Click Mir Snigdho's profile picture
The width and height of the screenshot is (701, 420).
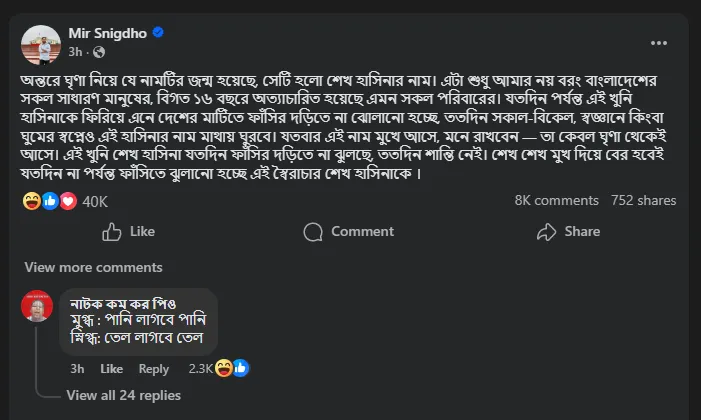click(38, 42)
